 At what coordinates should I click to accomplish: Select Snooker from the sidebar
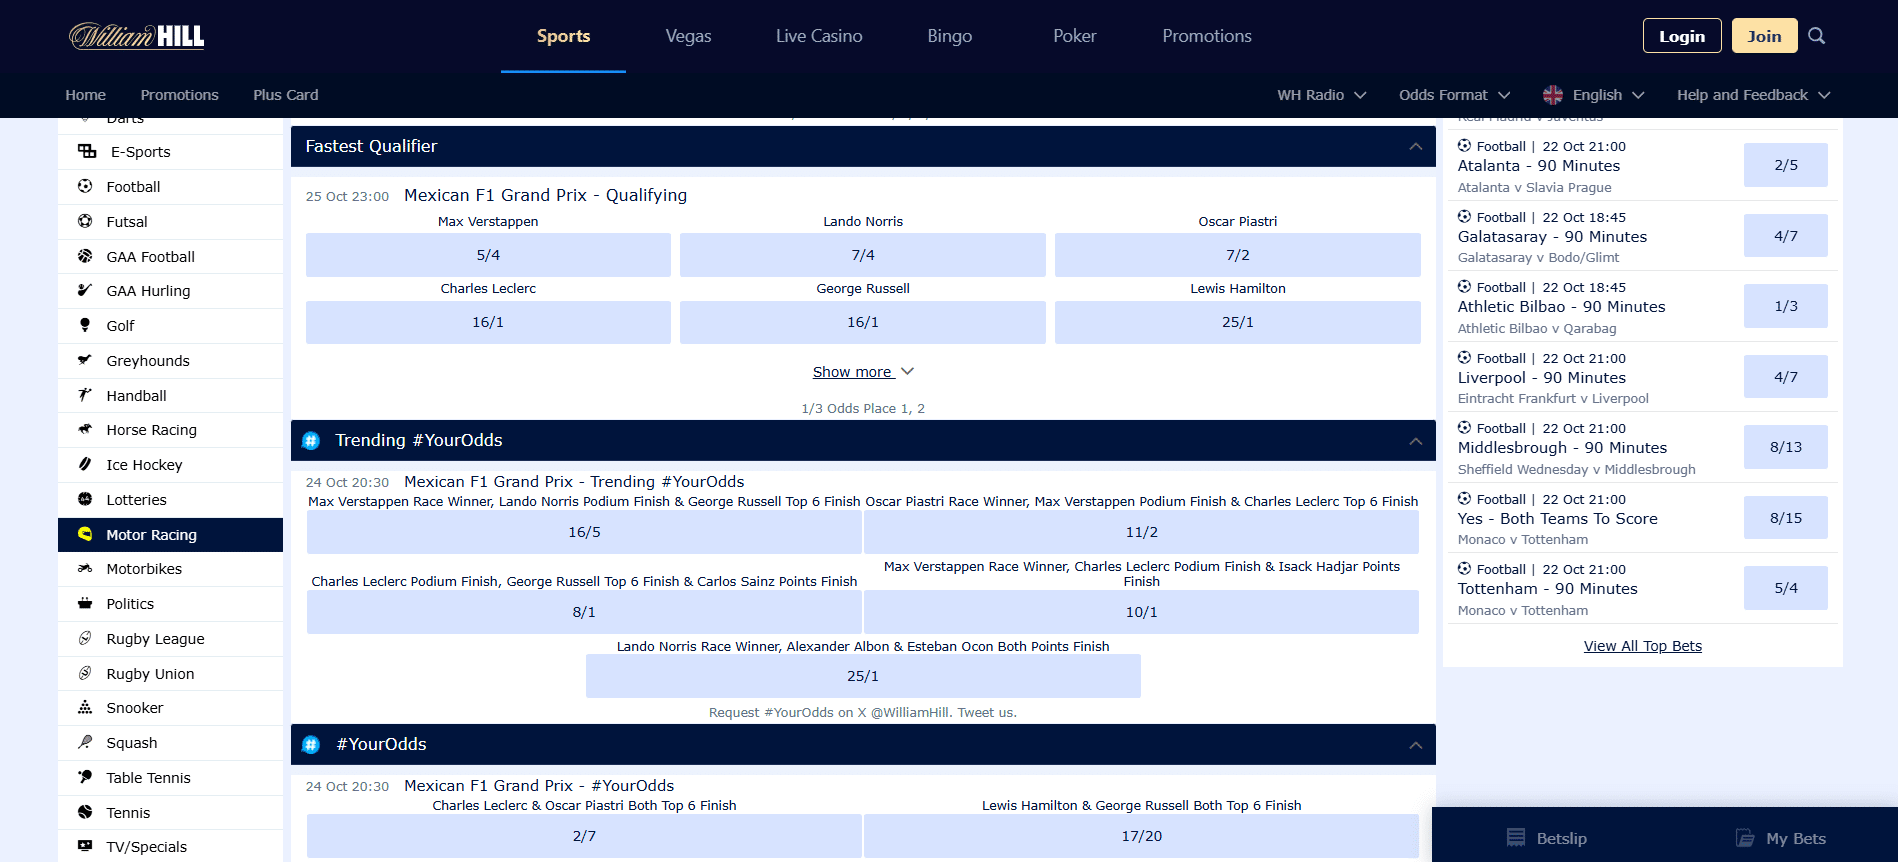[134, 708]
